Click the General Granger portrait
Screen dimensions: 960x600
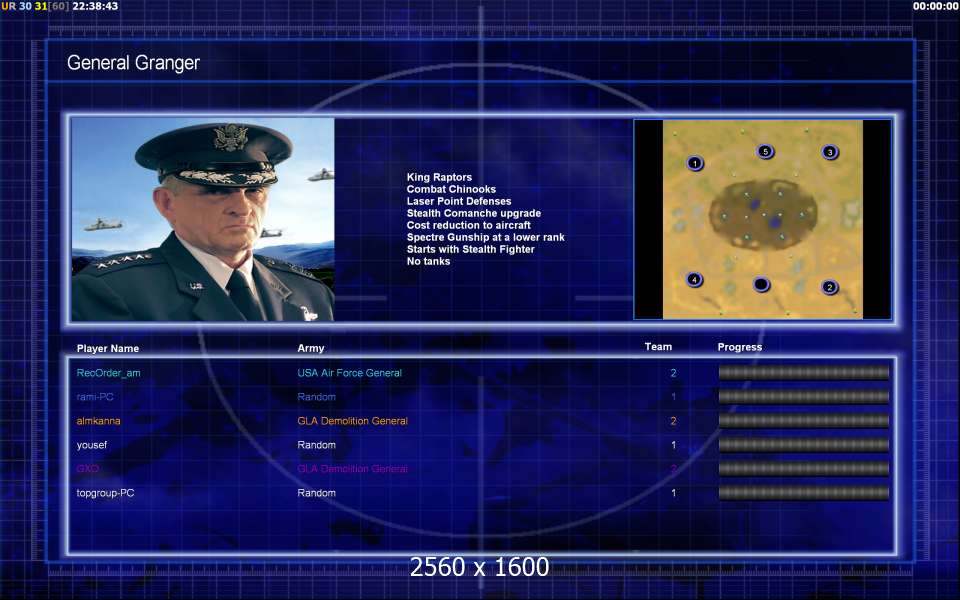[x=203, y=219]
